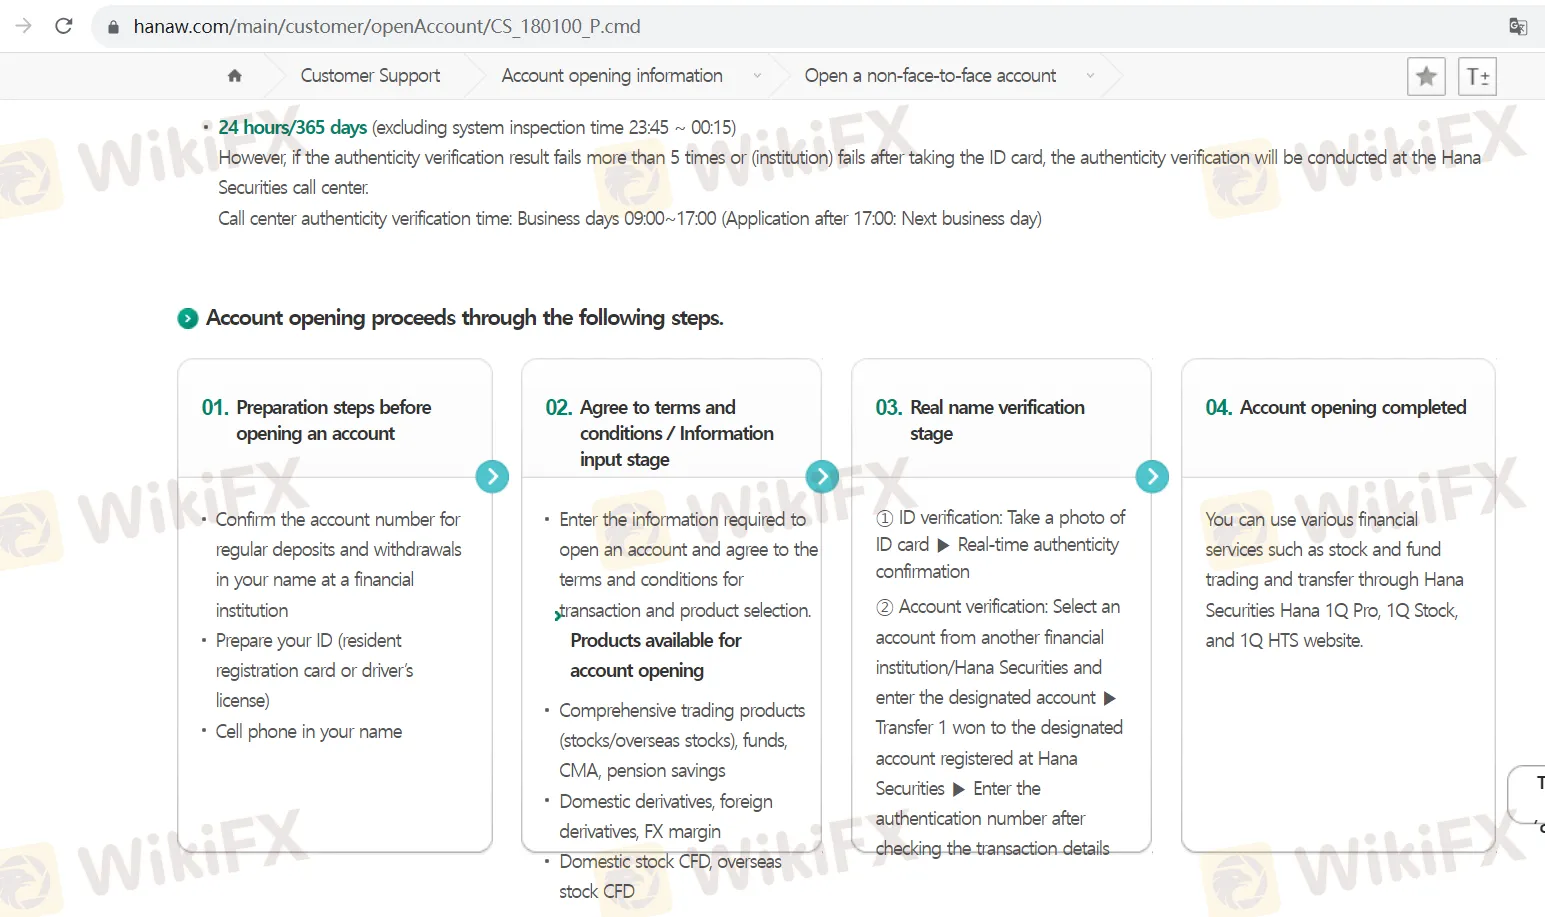Click the hanaw.com address bar URL
Image resolution: width=1545 pixels, height=917 pixels.
[387, 27]
